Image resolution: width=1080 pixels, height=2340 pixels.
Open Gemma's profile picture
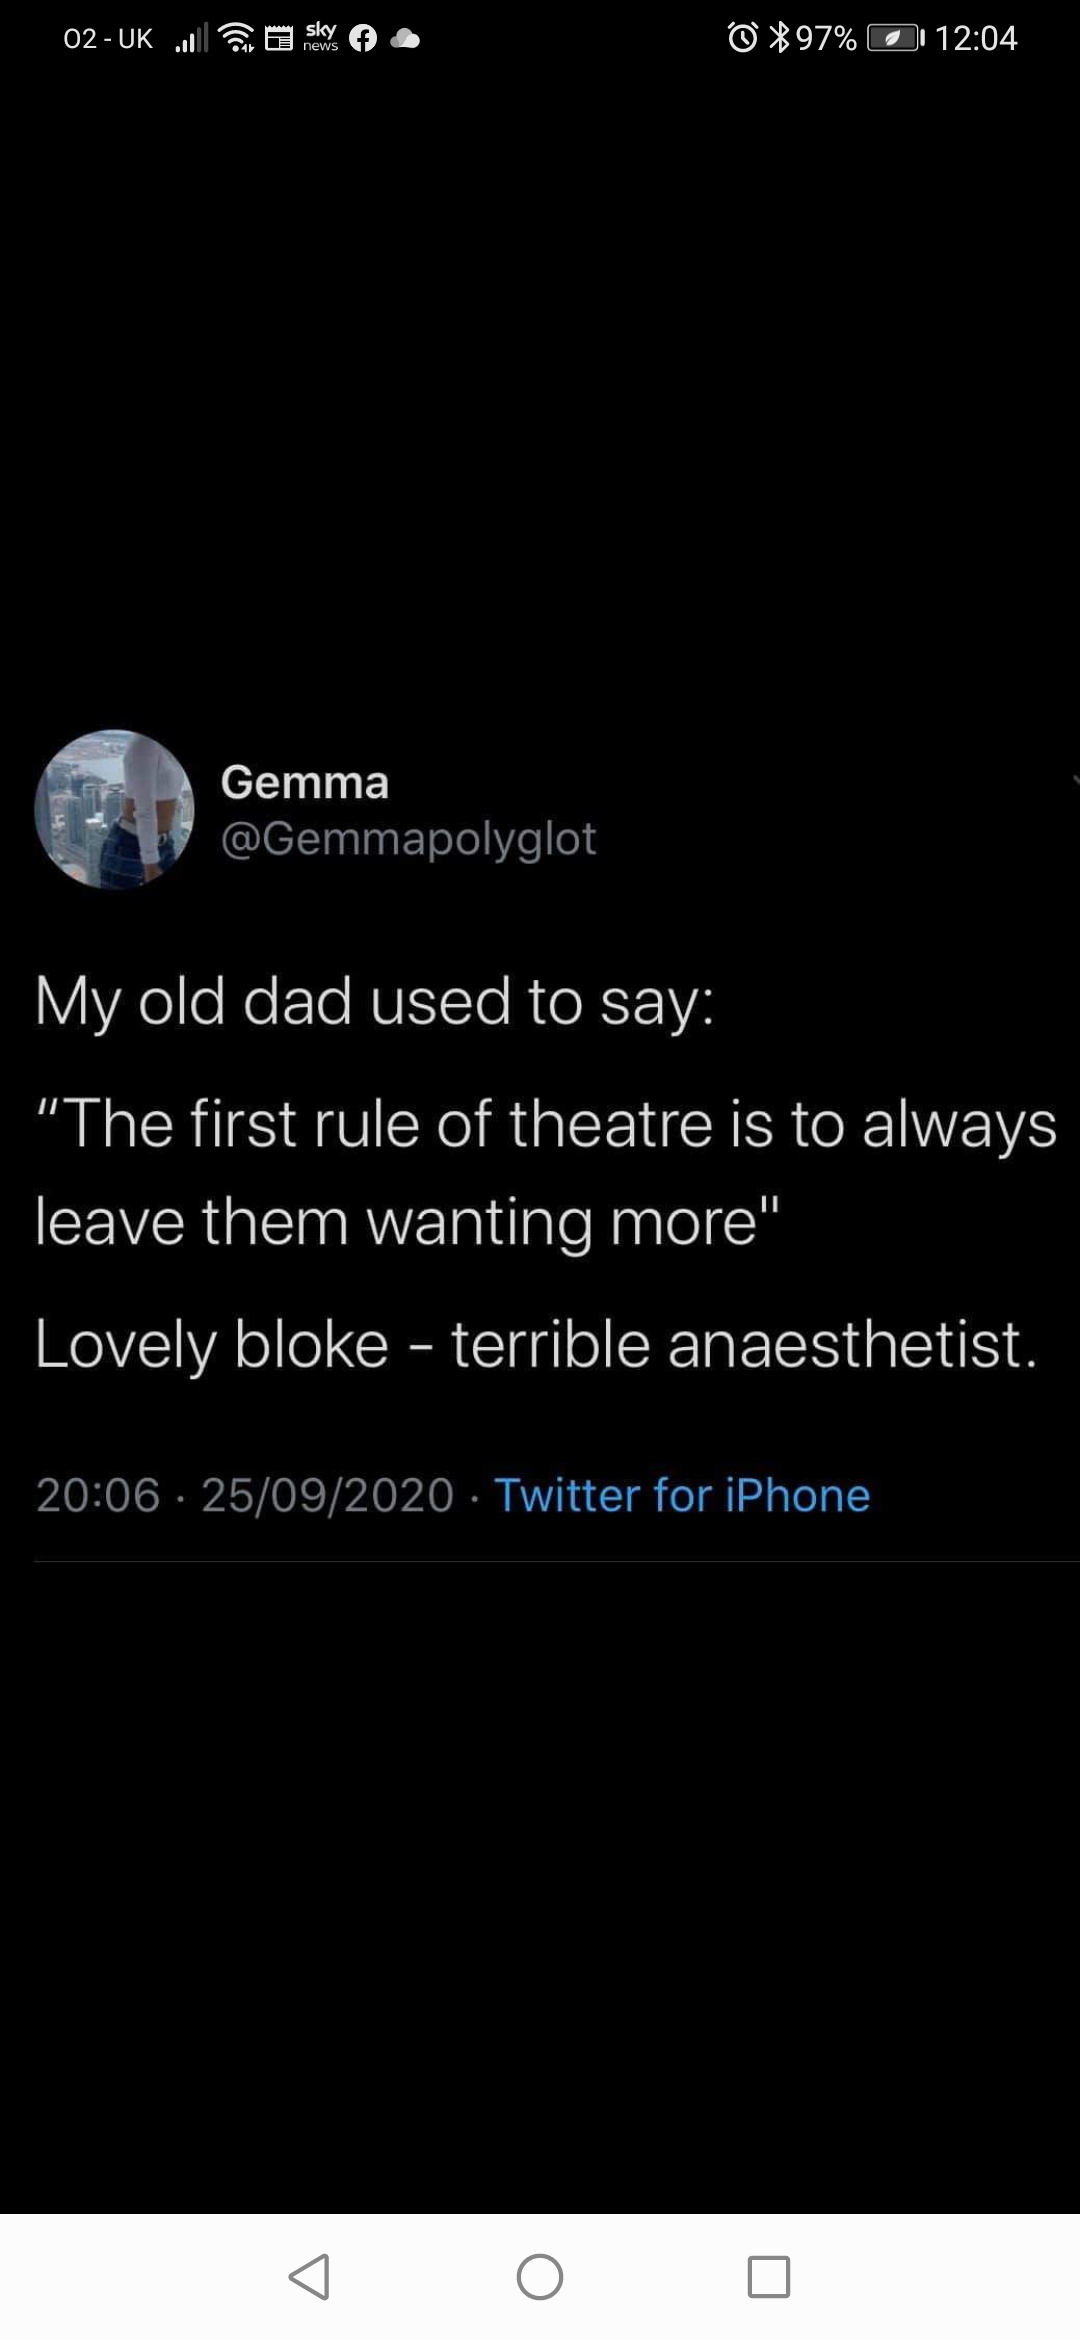[x=114, y=809]
